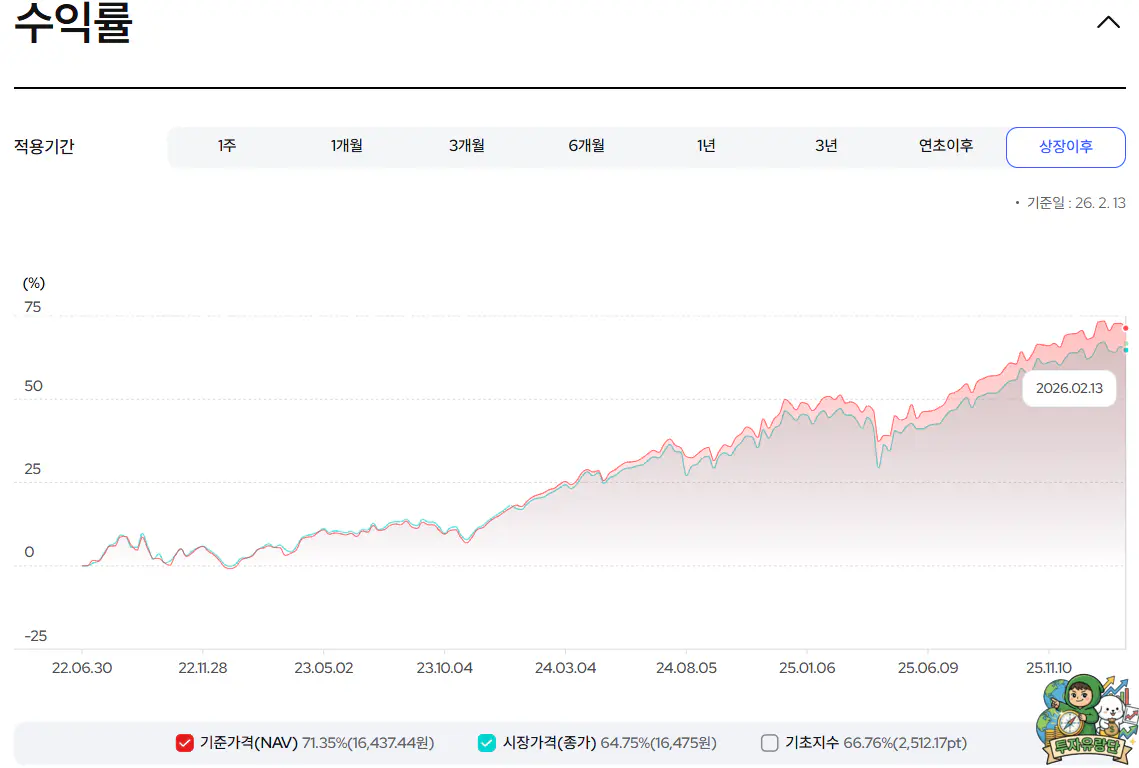Click the red NAV endpoint dot
The height and width of the screenshot is (768, 1139).
click(1126, 328)
